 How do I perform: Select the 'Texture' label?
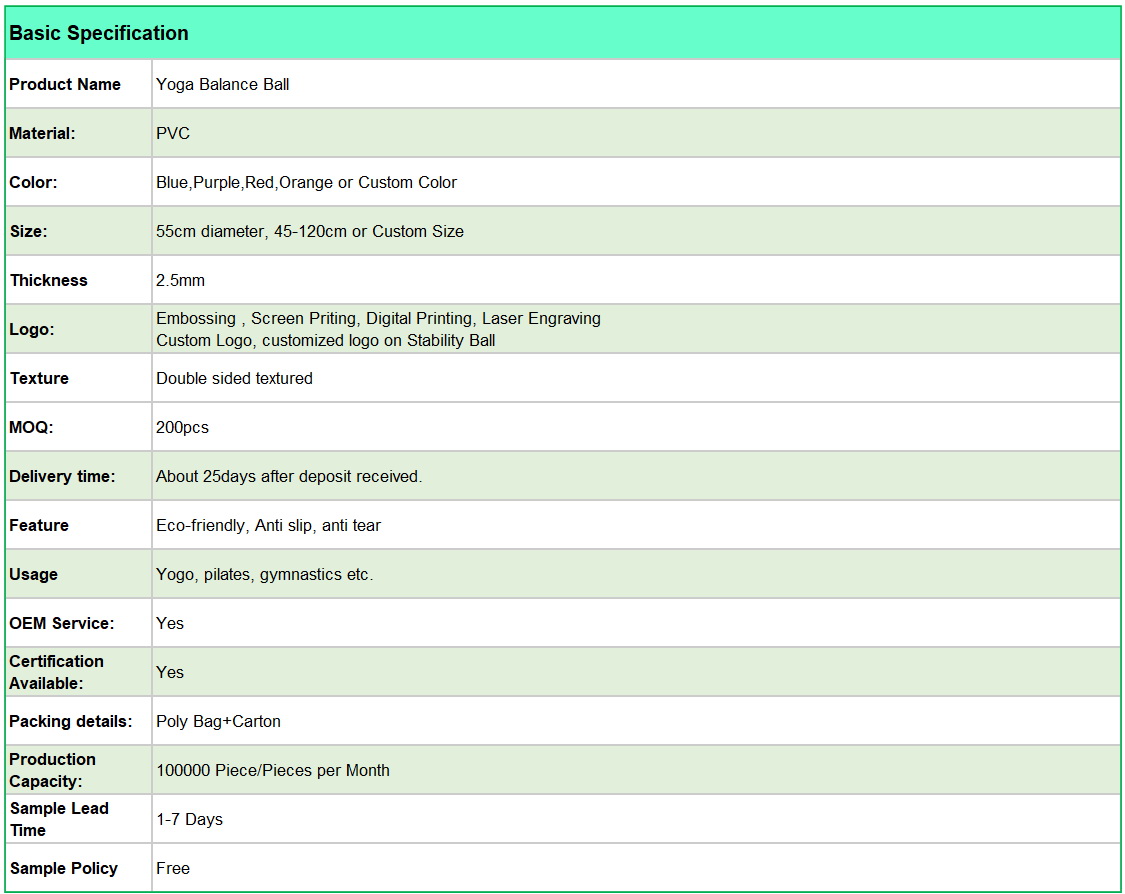tap(39, 378)
